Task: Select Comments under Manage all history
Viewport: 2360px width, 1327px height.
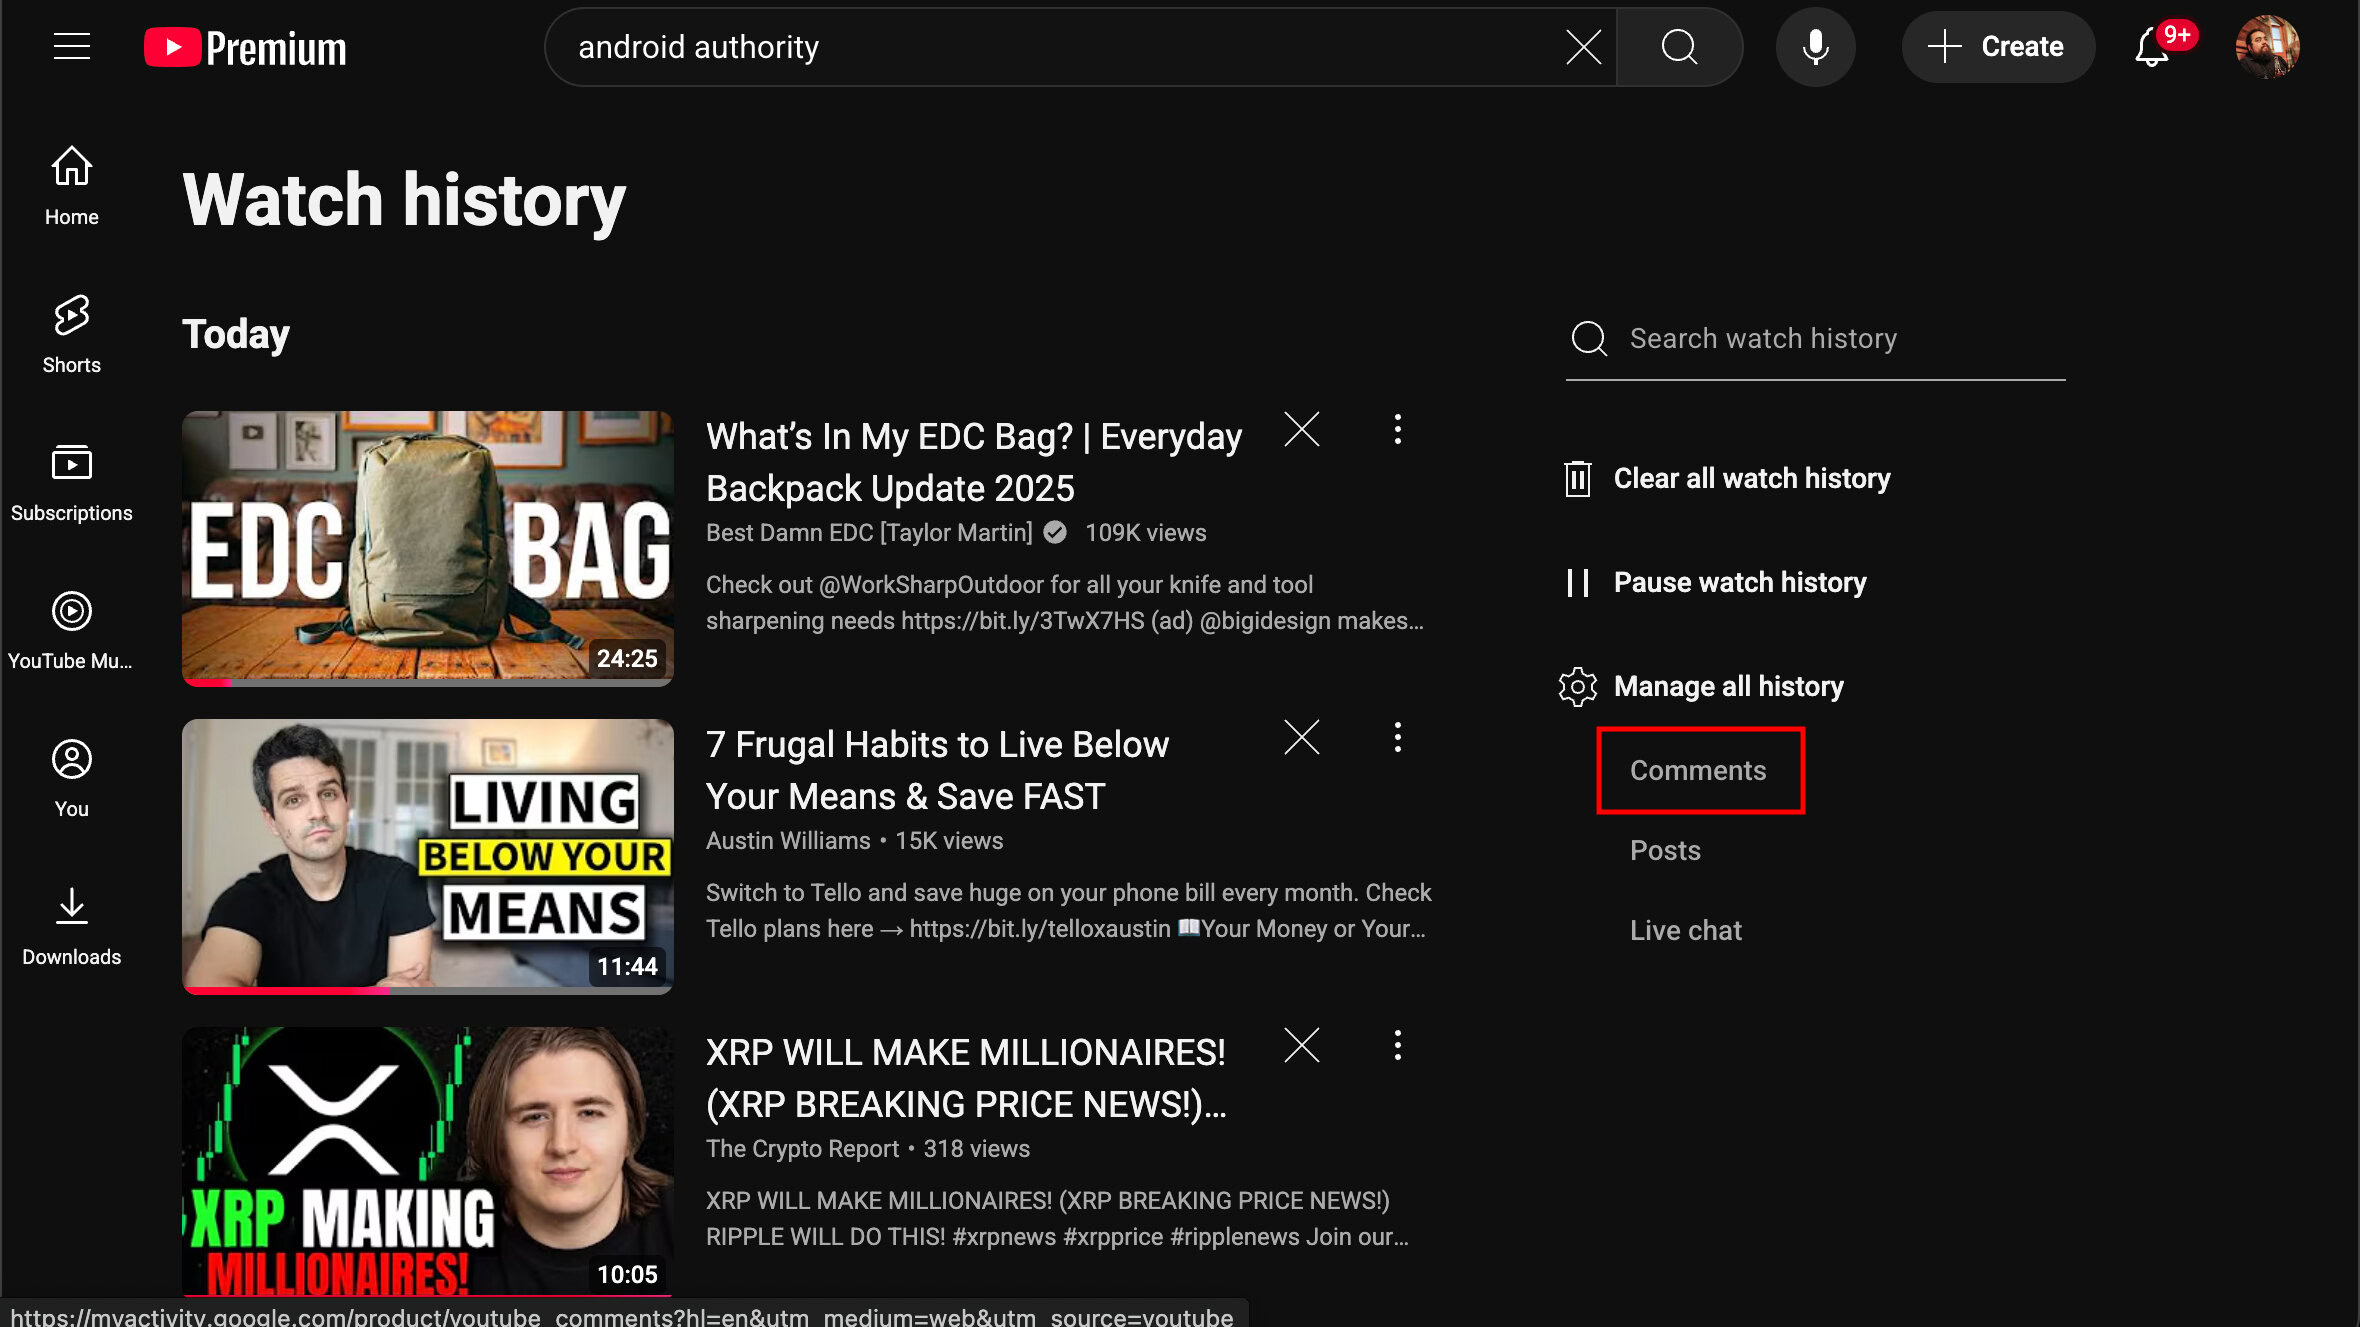Action: [1698, 770]
